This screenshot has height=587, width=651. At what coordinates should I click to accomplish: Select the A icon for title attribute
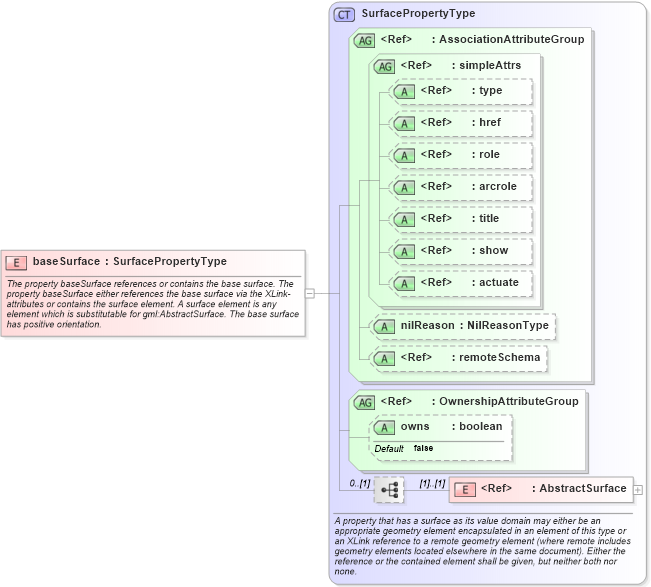[x=404, y=219]
